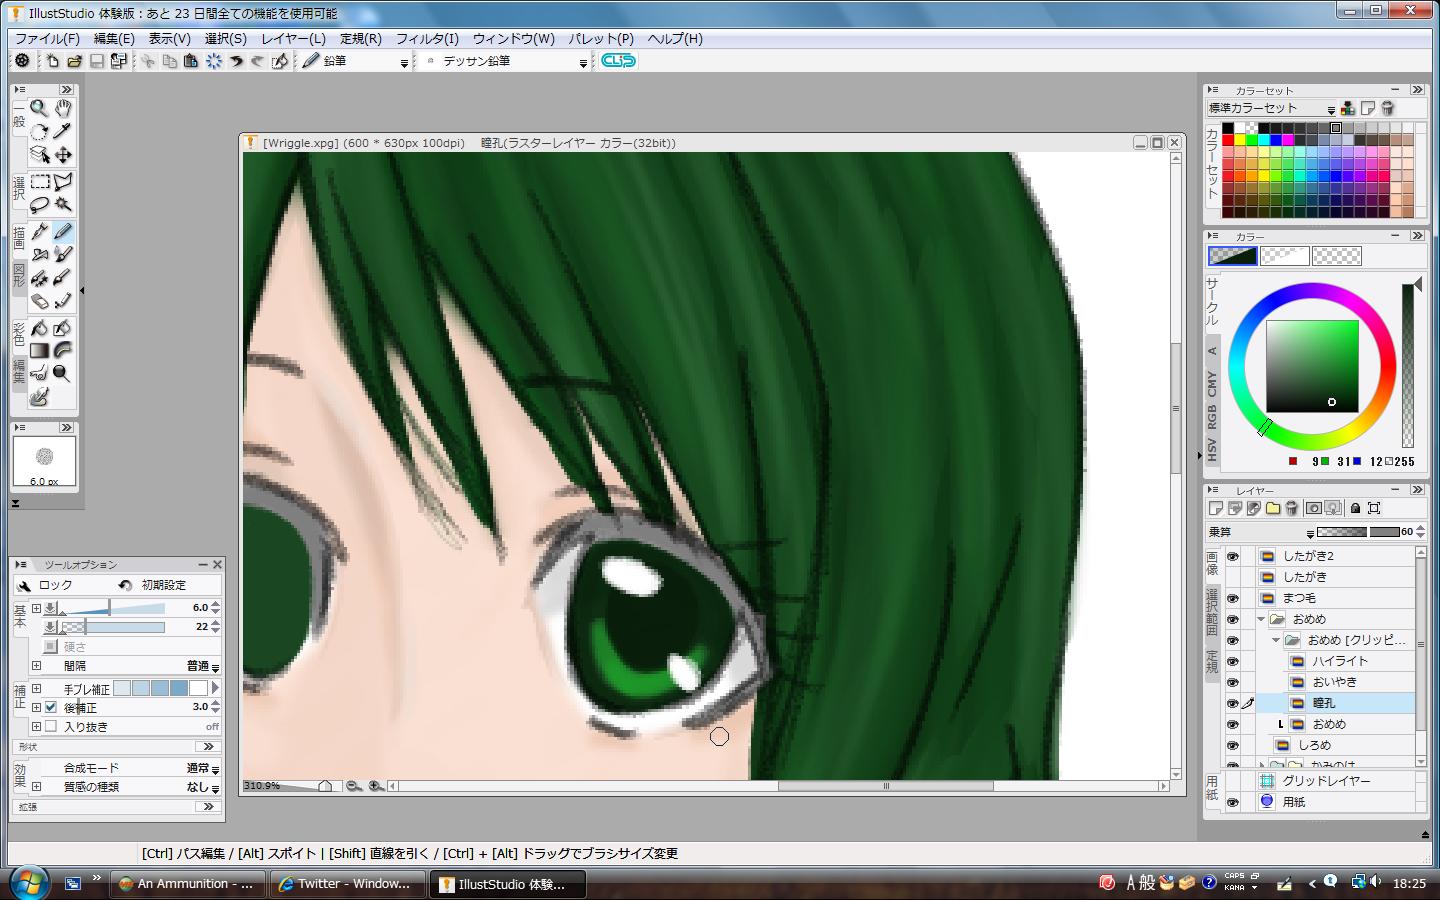Open the 鉛筆 tool dropdown in toolbar
Image resolution: width=1440 pixels, height=900 pixels.
coord(355,61)
